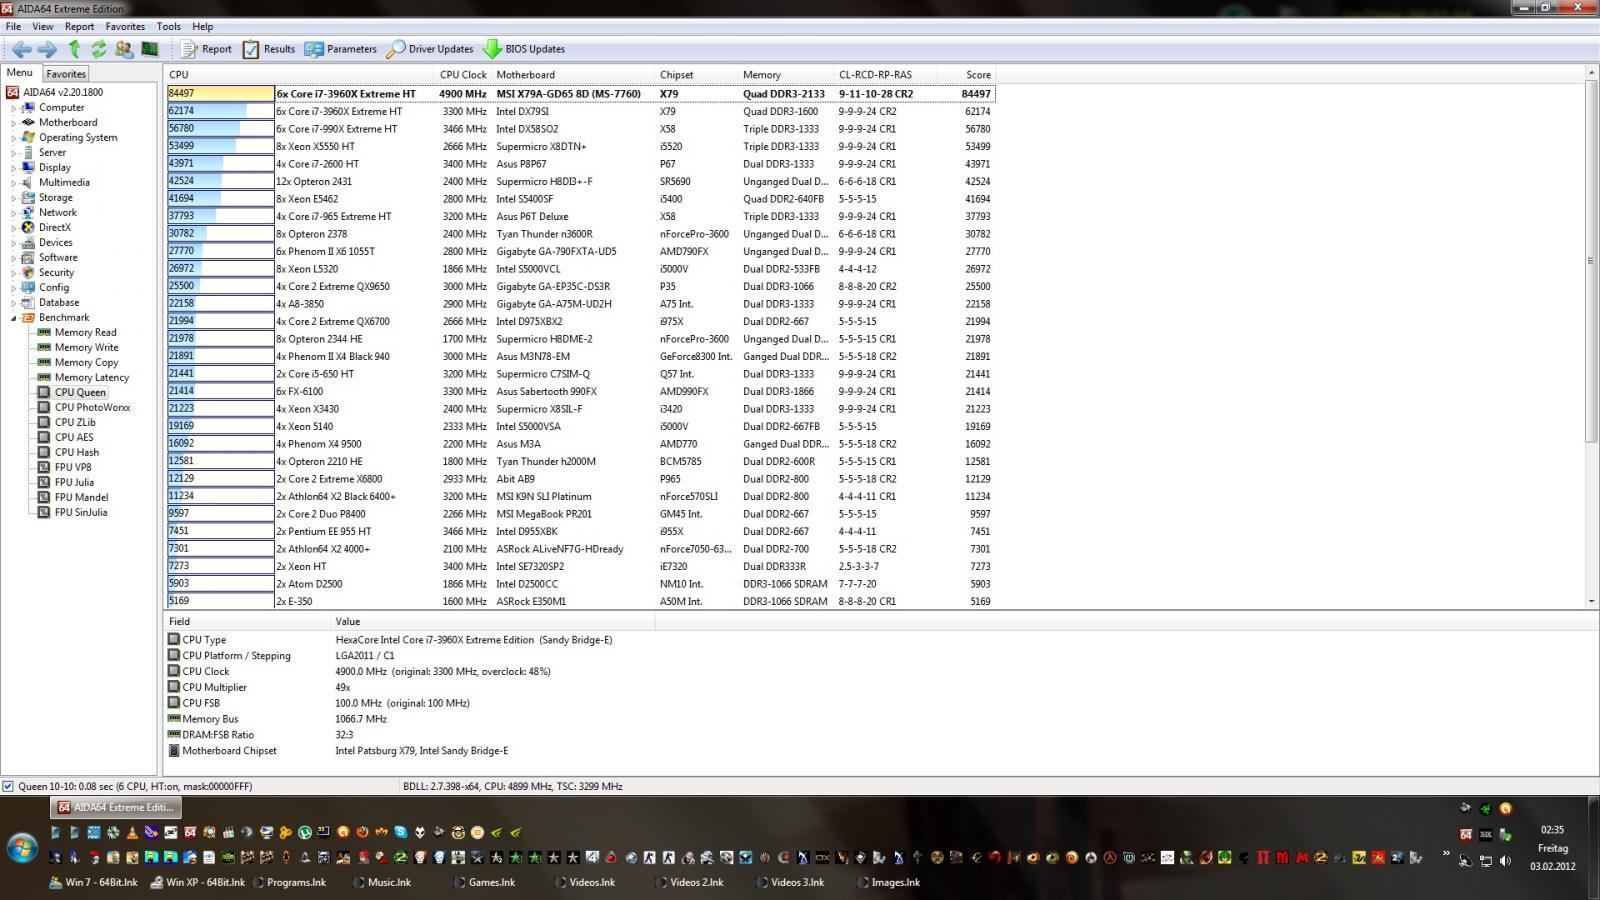
Task: Sort by the Motherboard column header
Action: pos(573,75)
